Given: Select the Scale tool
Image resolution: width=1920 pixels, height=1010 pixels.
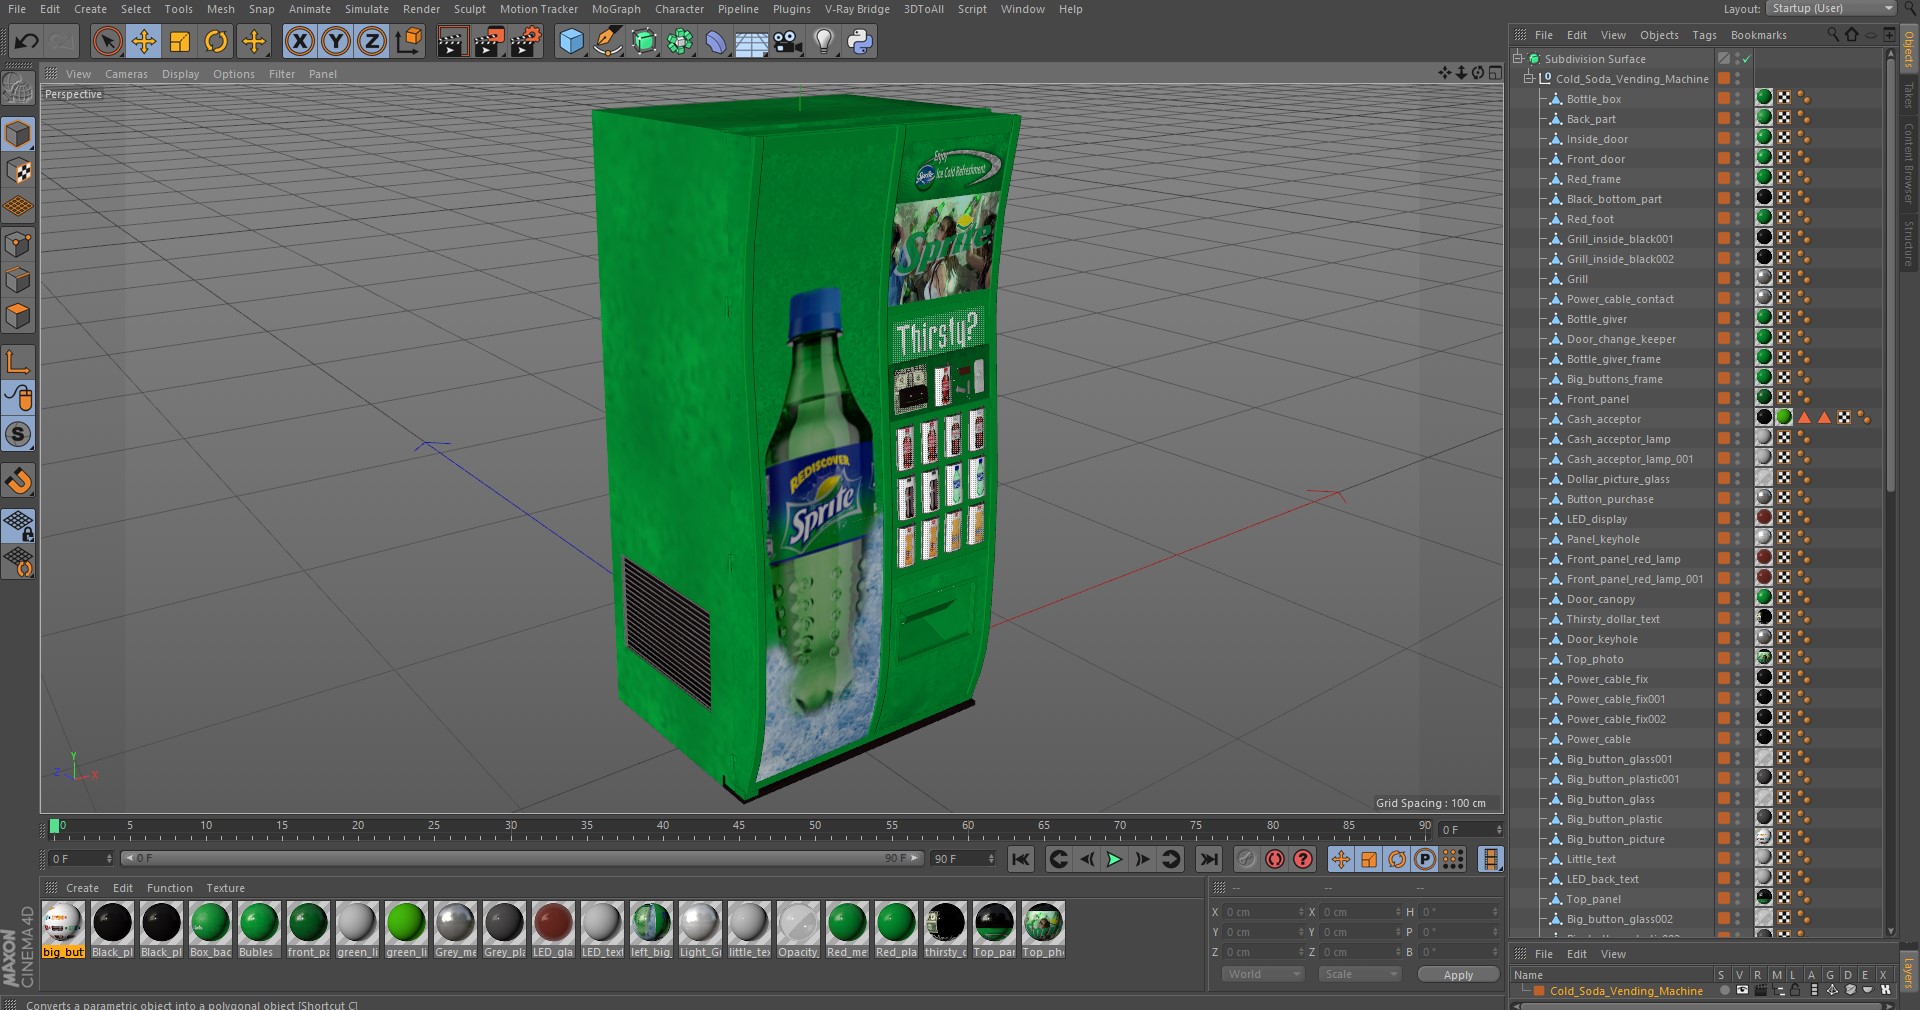Looking at the screenshot, I should tap(180, 41).
